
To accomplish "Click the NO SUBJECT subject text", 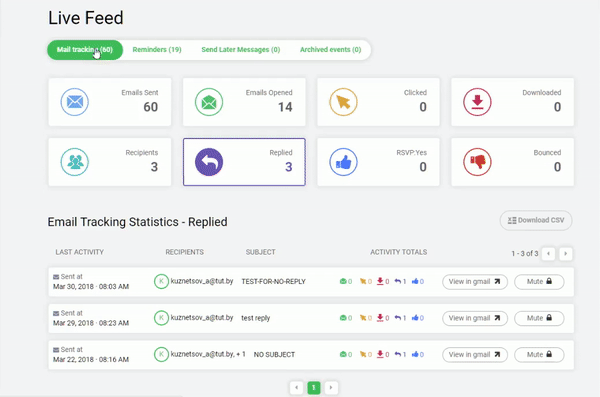I will [274, 355].
